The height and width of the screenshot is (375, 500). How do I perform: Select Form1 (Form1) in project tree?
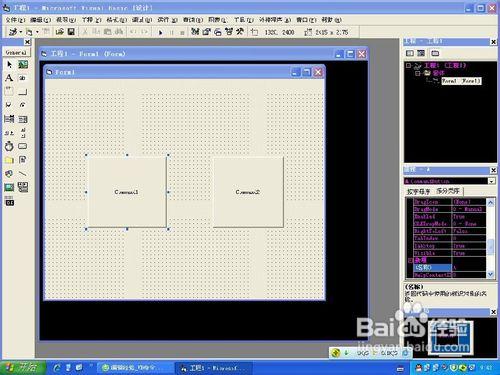point(461,81)
